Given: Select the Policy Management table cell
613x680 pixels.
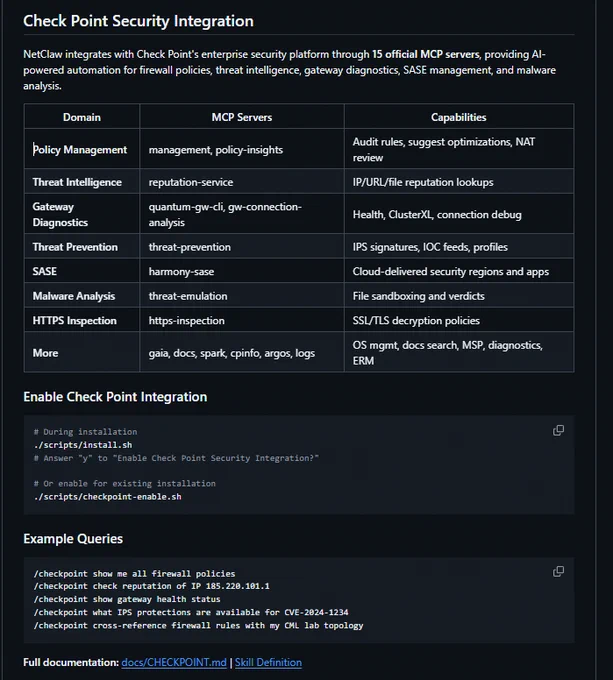Looking at the screenshot, I should pyautogui.click(x=80, y=150).
